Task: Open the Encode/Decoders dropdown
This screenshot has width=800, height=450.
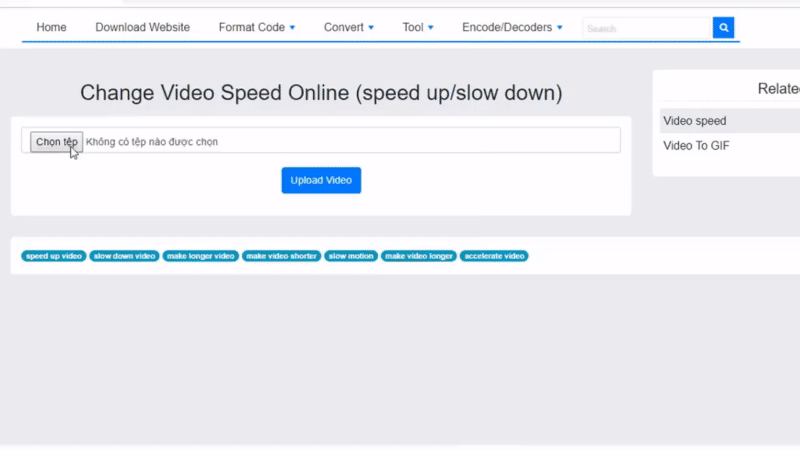Action: click(512, 28)
